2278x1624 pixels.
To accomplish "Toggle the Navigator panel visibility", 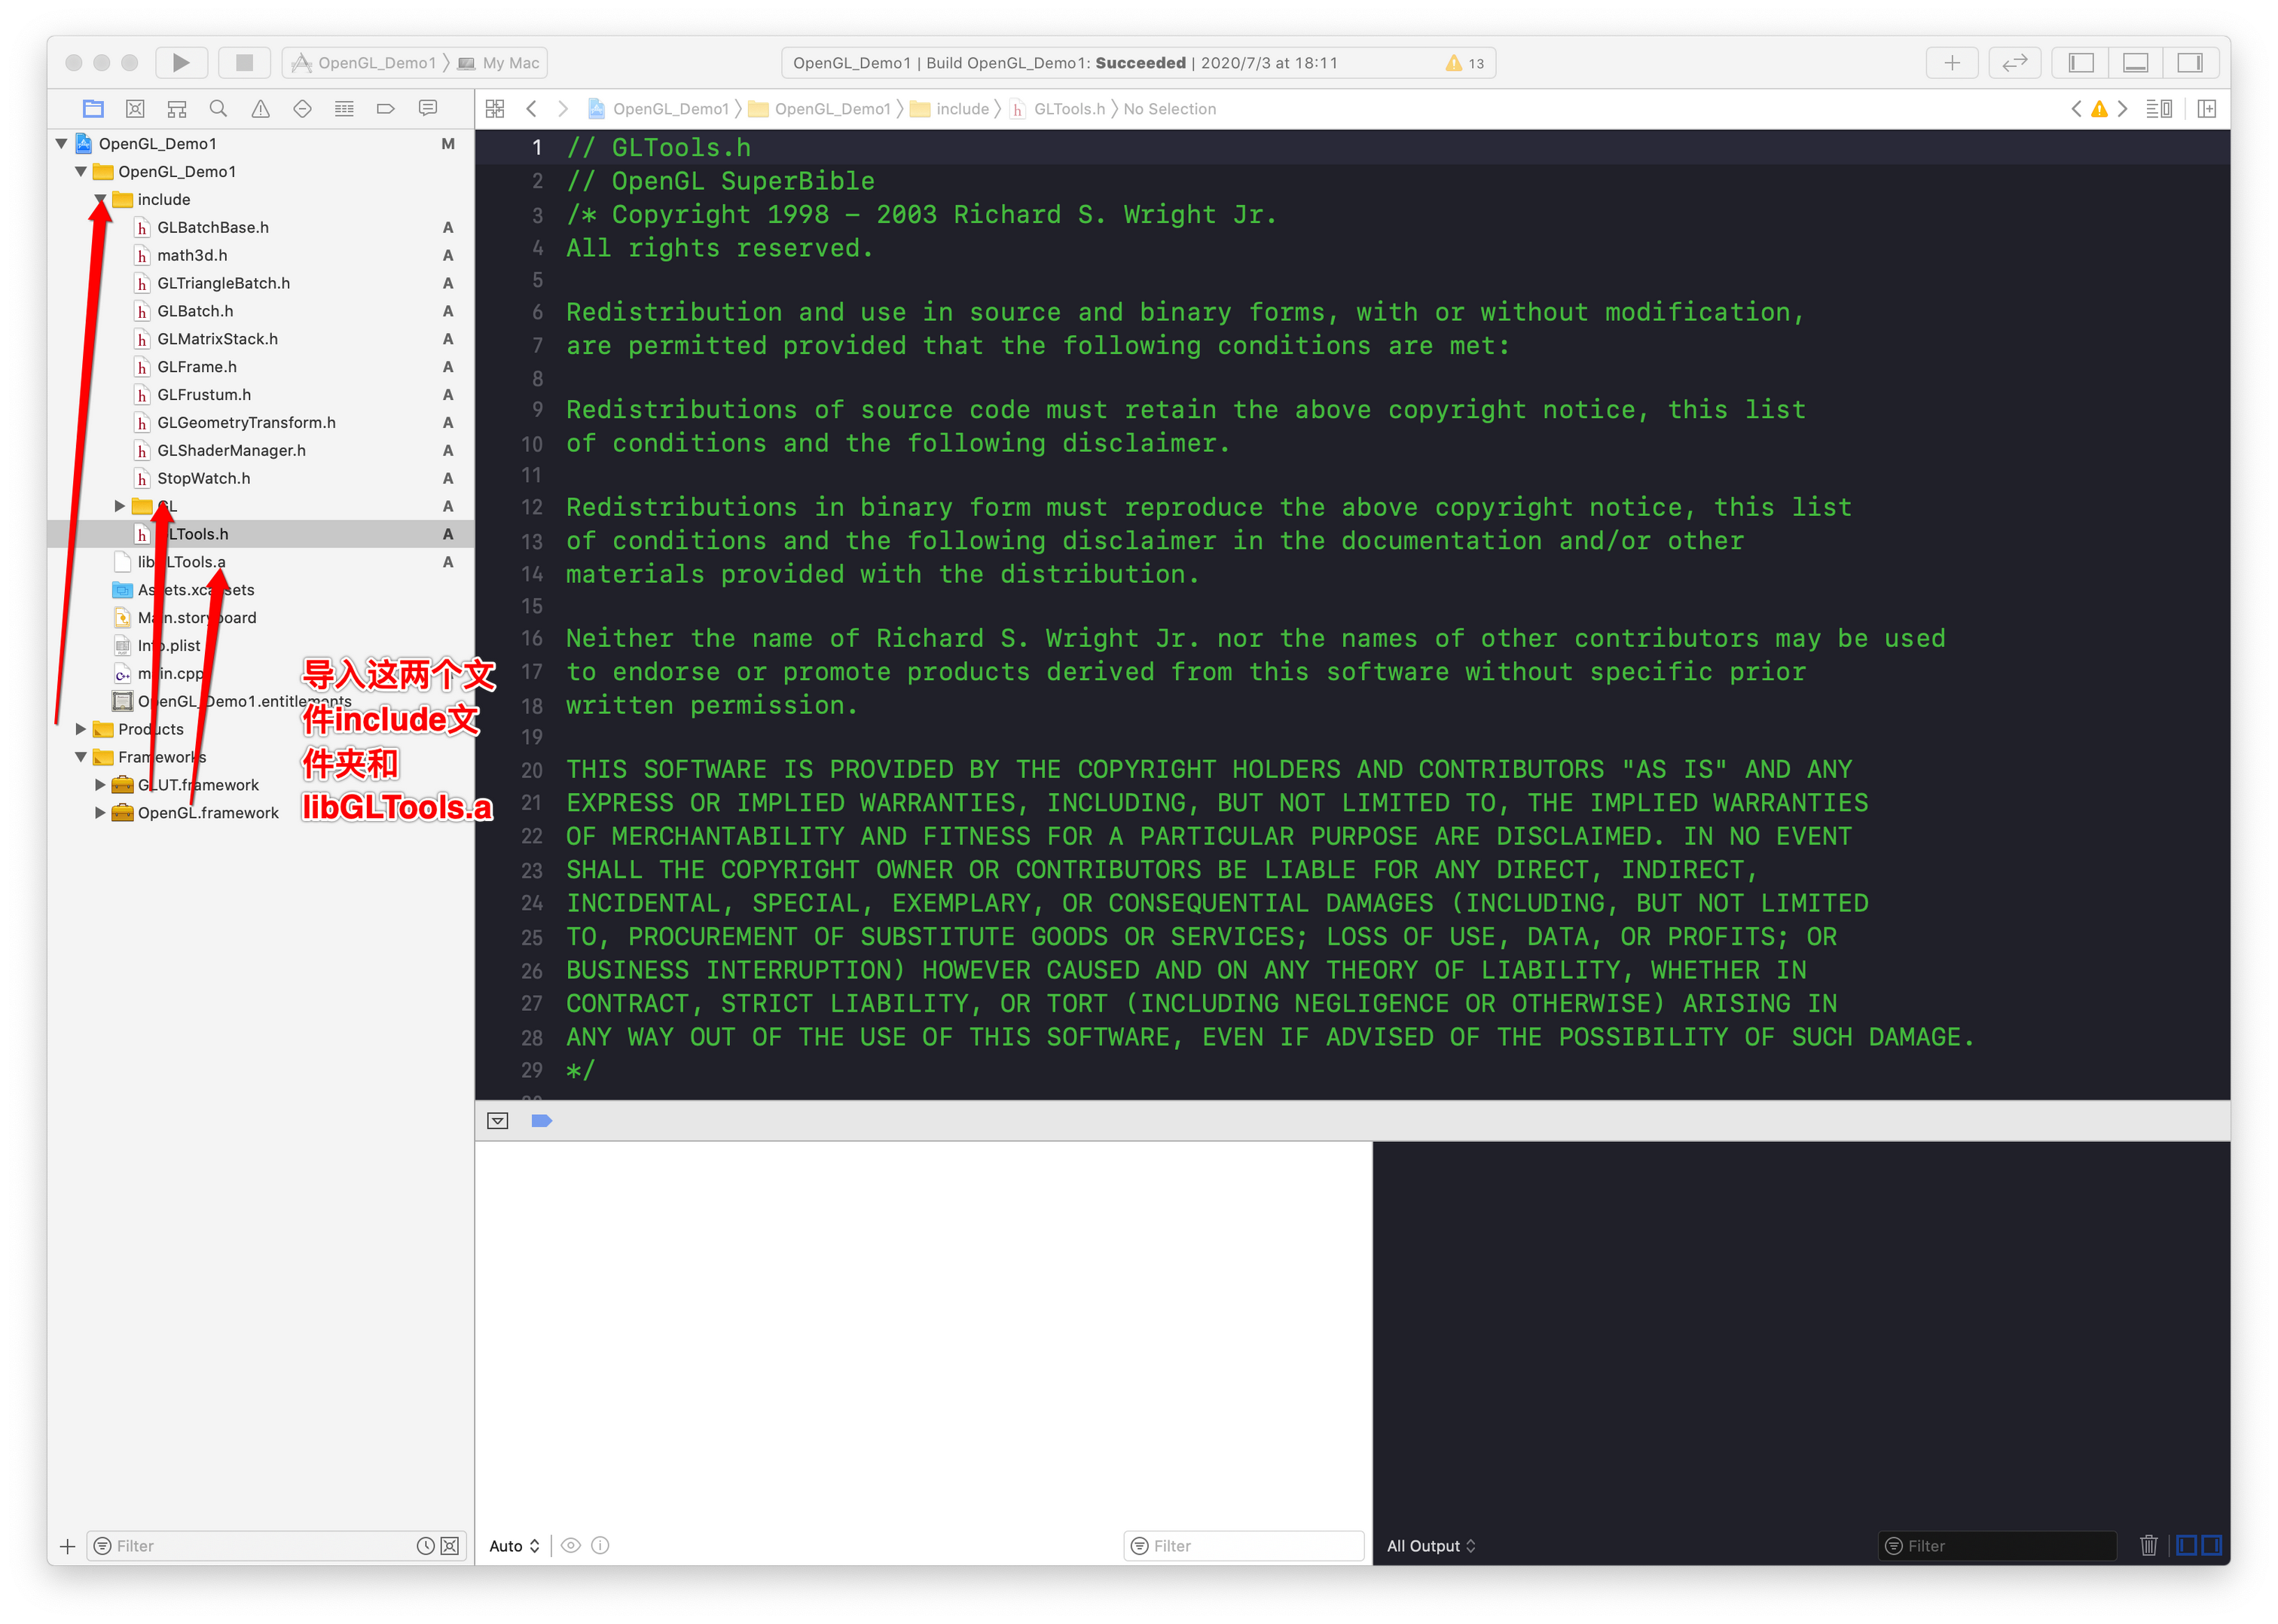I will point(2081,63).
